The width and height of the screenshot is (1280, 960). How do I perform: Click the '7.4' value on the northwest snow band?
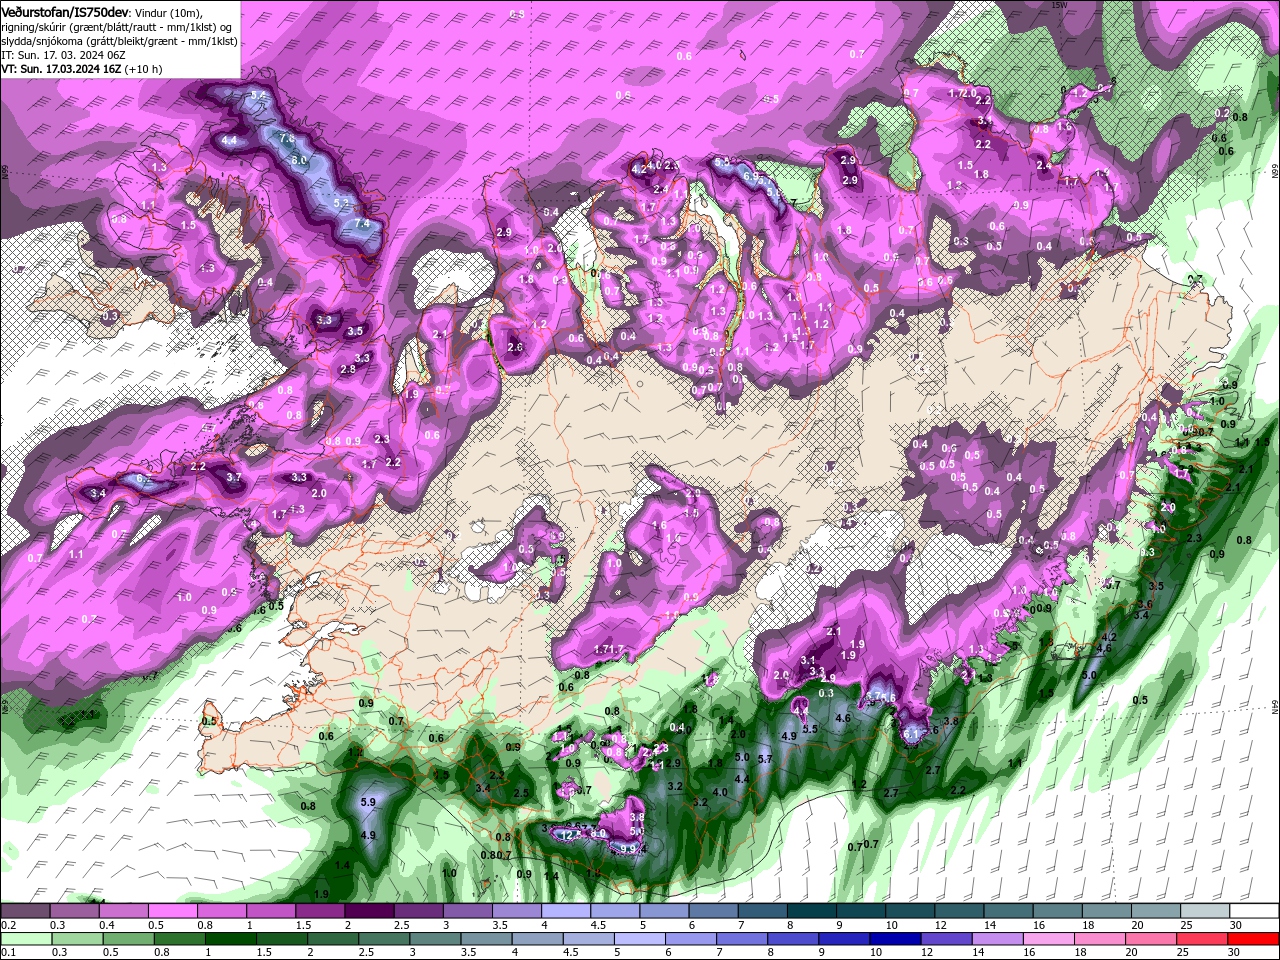tap(362, 223)
